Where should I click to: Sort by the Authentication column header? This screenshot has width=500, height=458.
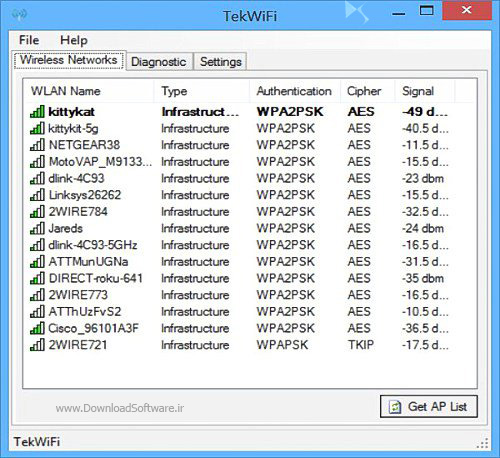pyautogui.click(x=295, y=91)
